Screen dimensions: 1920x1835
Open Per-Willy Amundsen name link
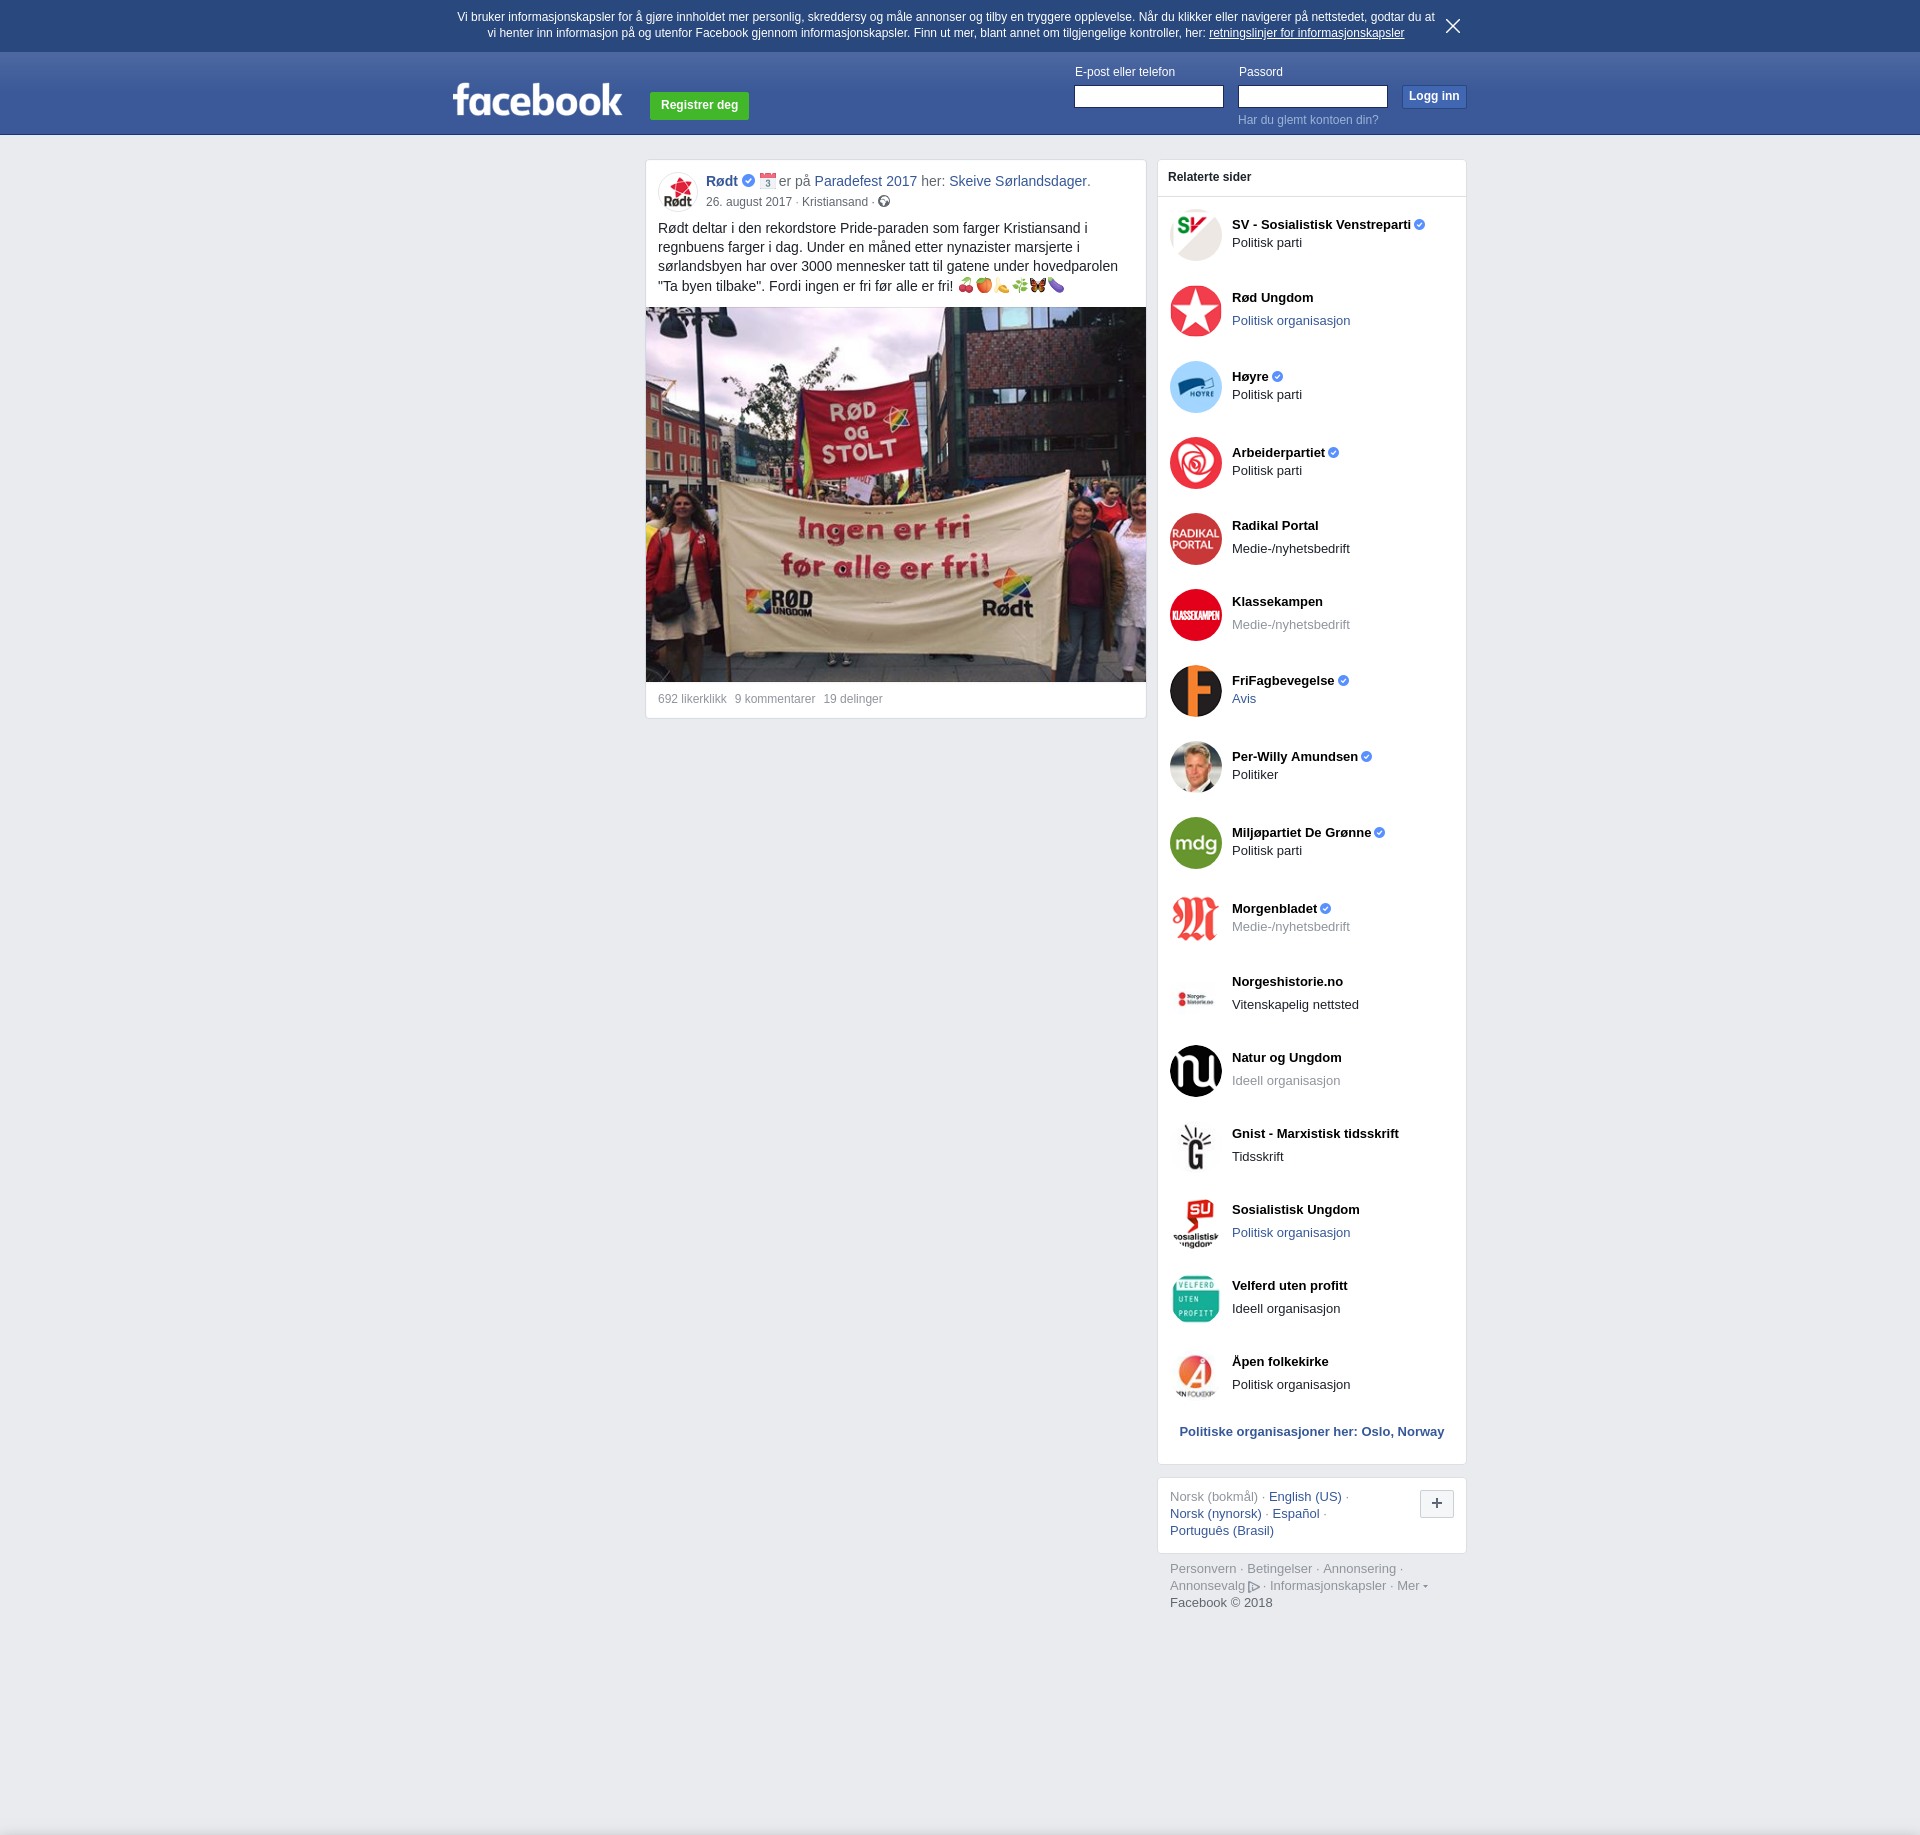tap(1295, 757)
